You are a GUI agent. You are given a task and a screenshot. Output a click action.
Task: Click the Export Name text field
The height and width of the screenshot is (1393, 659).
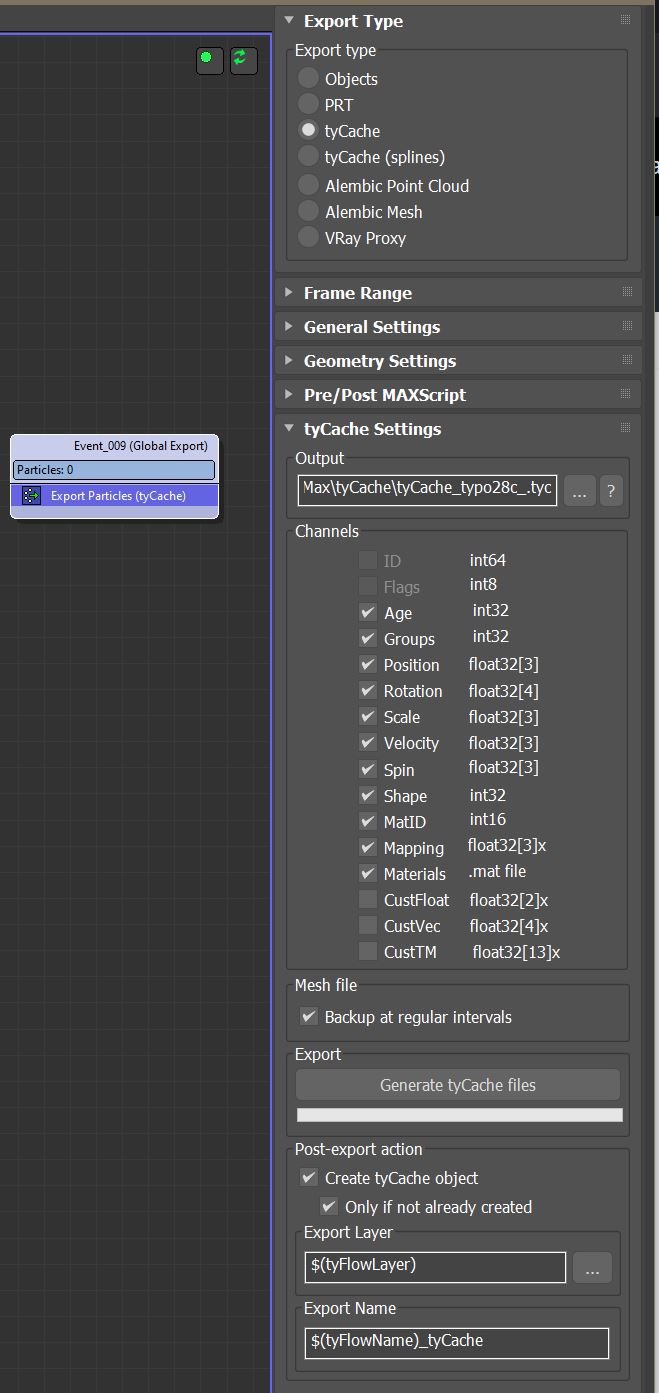456,1342
